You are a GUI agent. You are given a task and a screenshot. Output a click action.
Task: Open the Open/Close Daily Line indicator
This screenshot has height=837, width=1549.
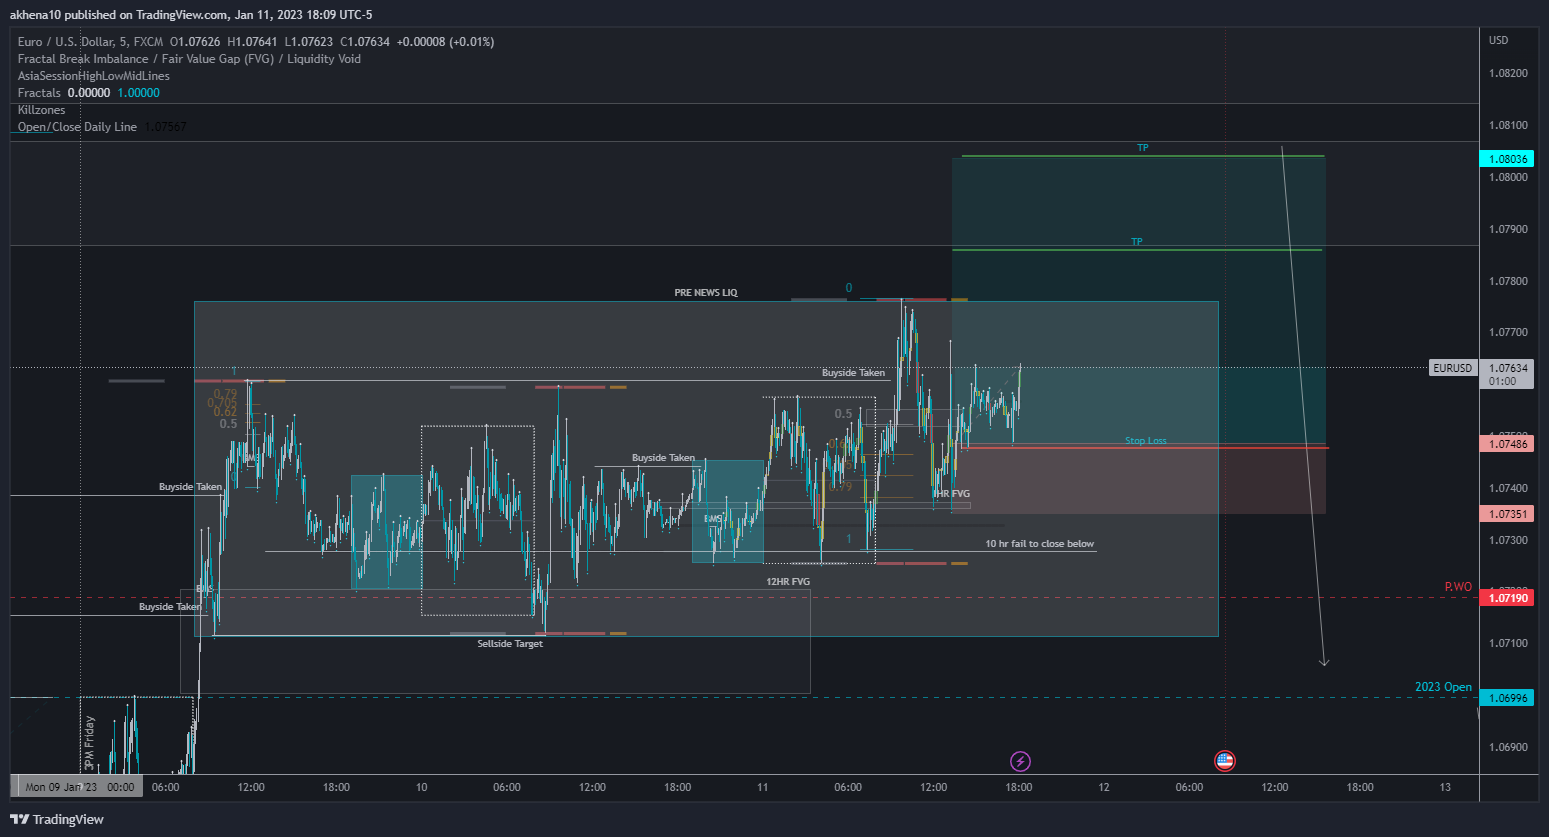click(x=77, y=127)
